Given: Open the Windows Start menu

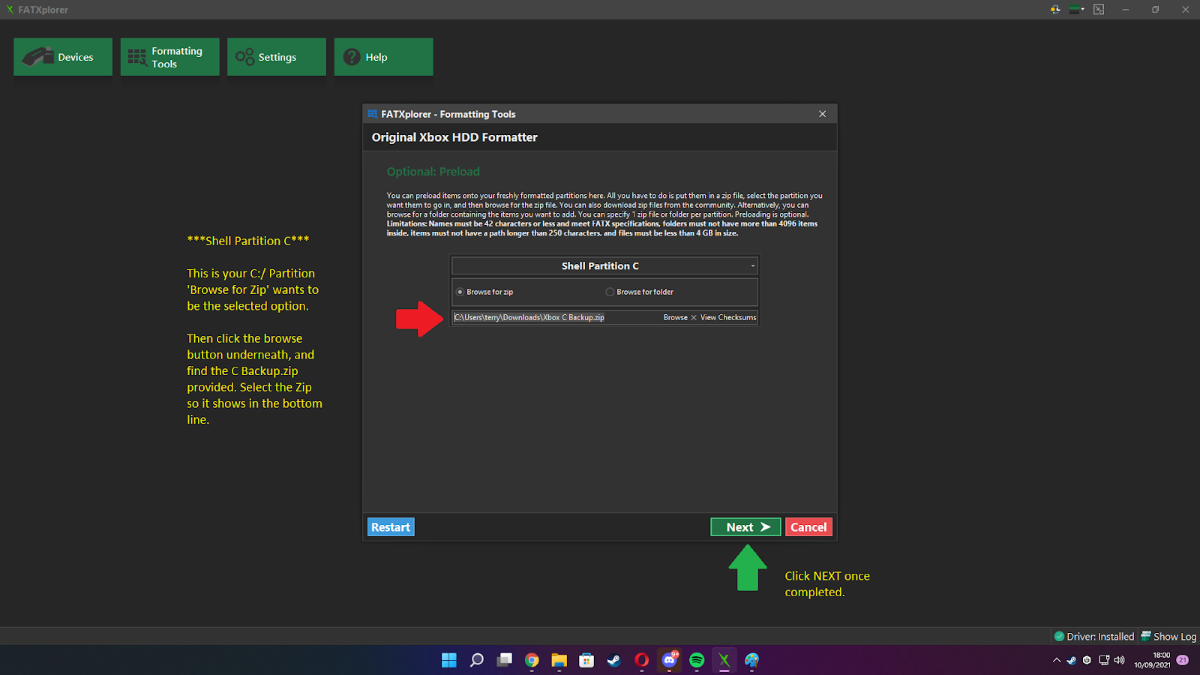Looking at the screenshot, I should (x=449, y=660).
